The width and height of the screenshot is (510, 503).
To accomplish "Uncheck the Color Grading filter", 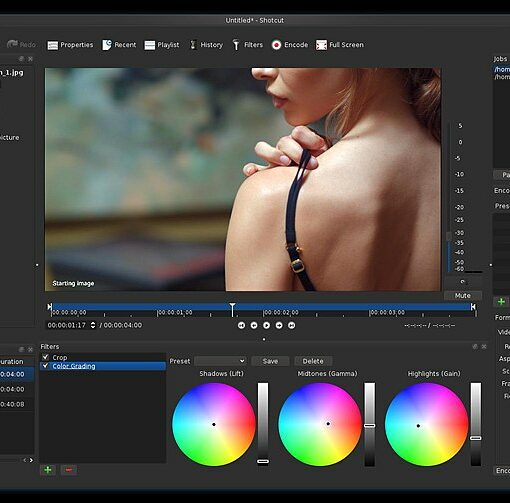I will pos(46,366).
